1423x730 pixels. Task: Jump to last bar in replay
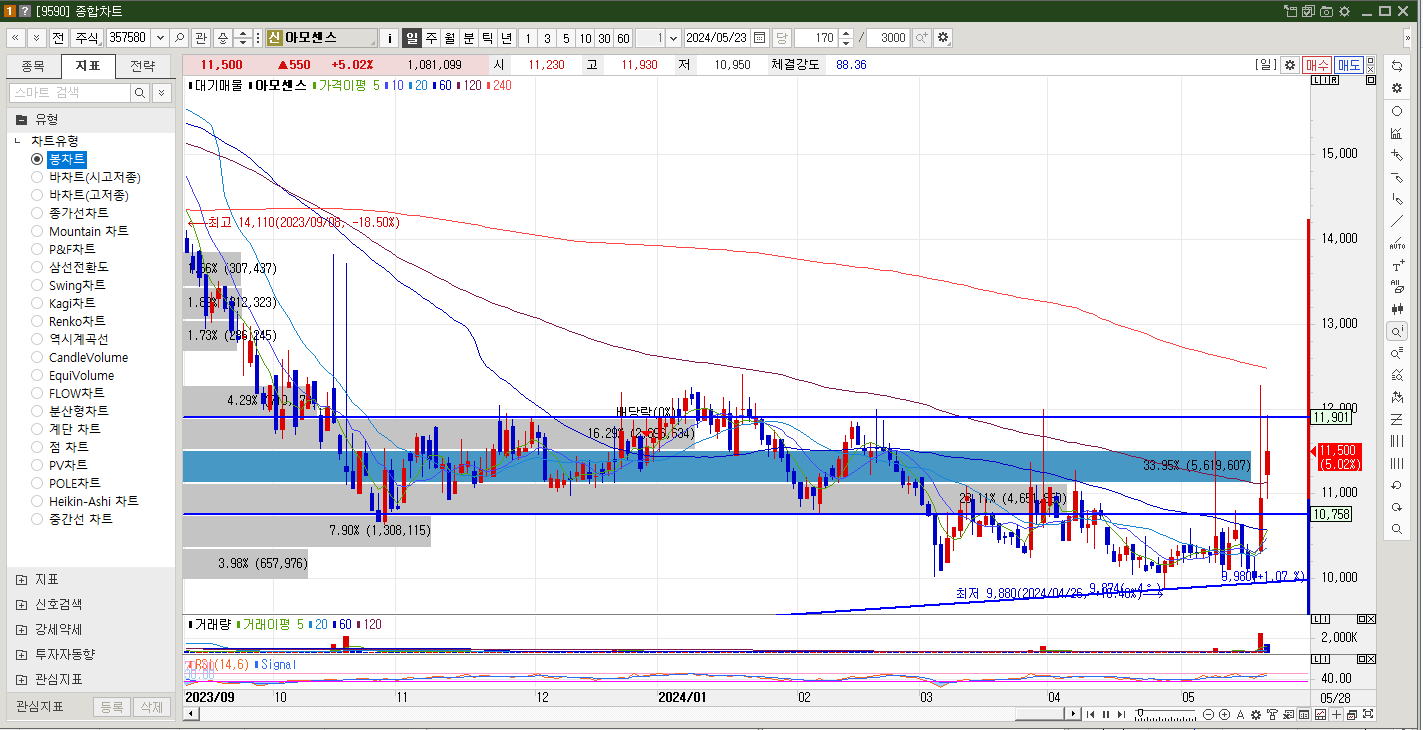pos(1121,714)
